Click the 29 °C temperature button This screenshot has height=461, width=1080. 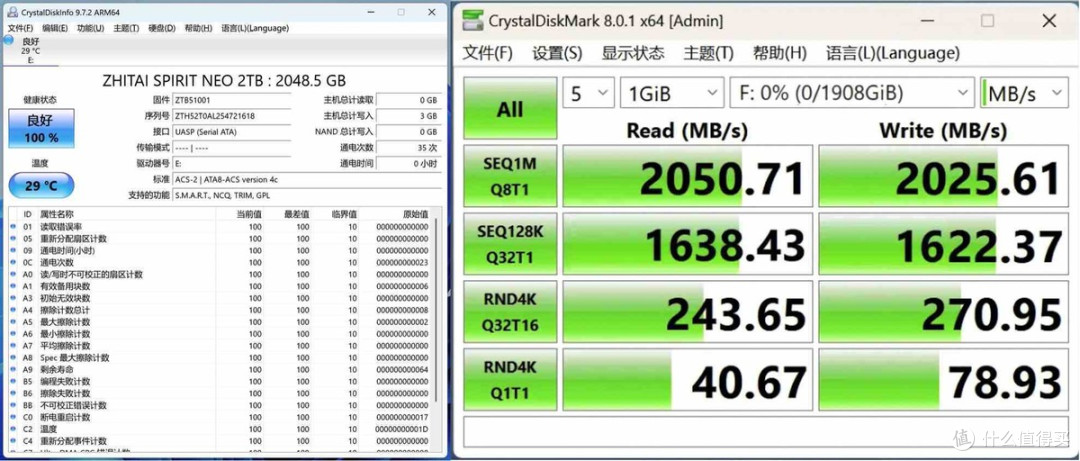pos(41,185)
